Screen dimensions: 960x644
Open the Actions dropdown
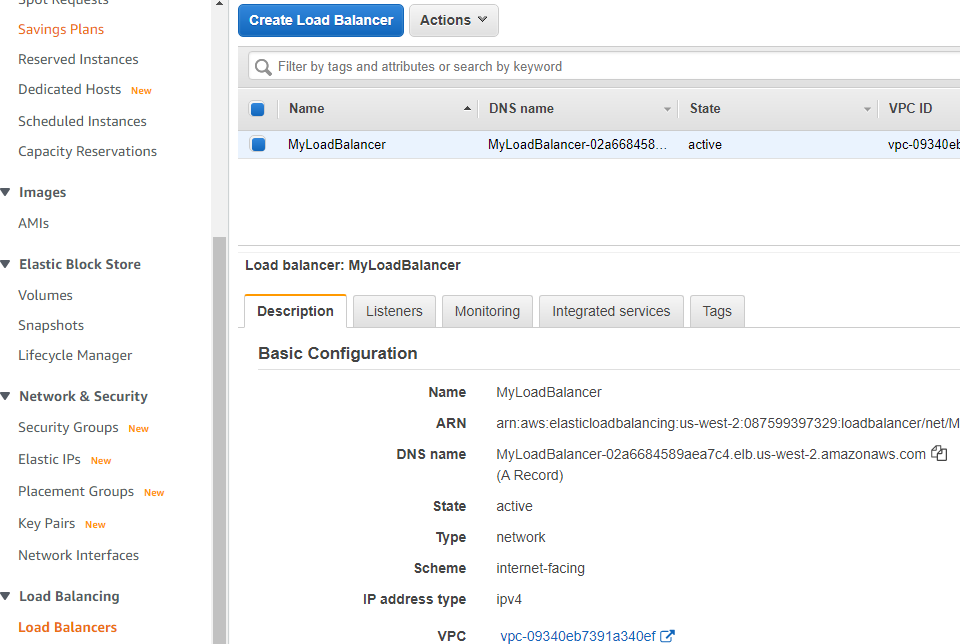coord(454,20)
